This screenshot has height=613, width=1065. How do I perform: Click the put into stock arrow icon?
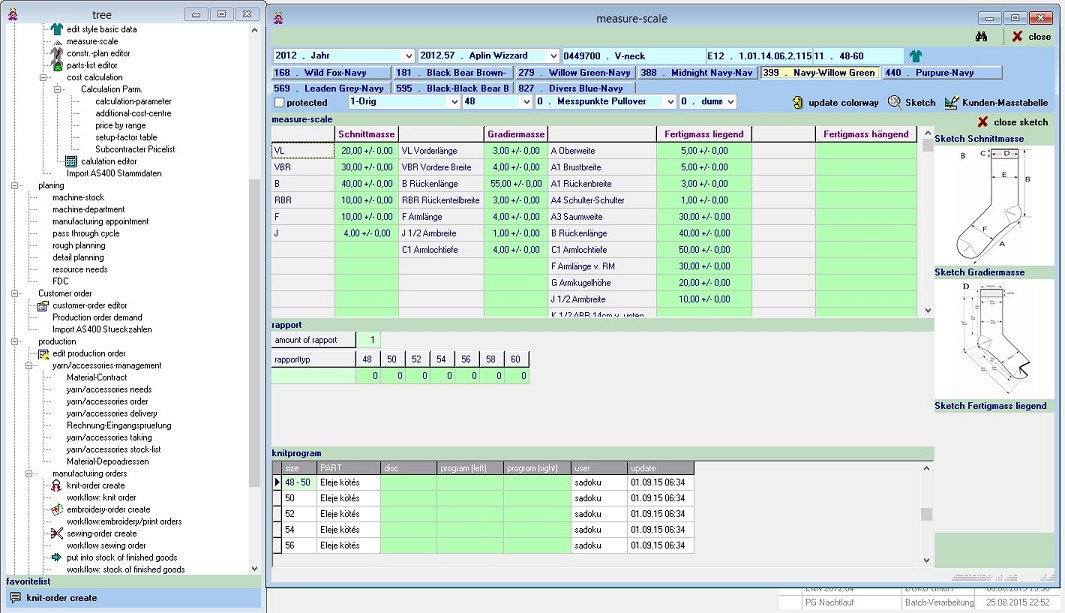(x=57, y=557)
